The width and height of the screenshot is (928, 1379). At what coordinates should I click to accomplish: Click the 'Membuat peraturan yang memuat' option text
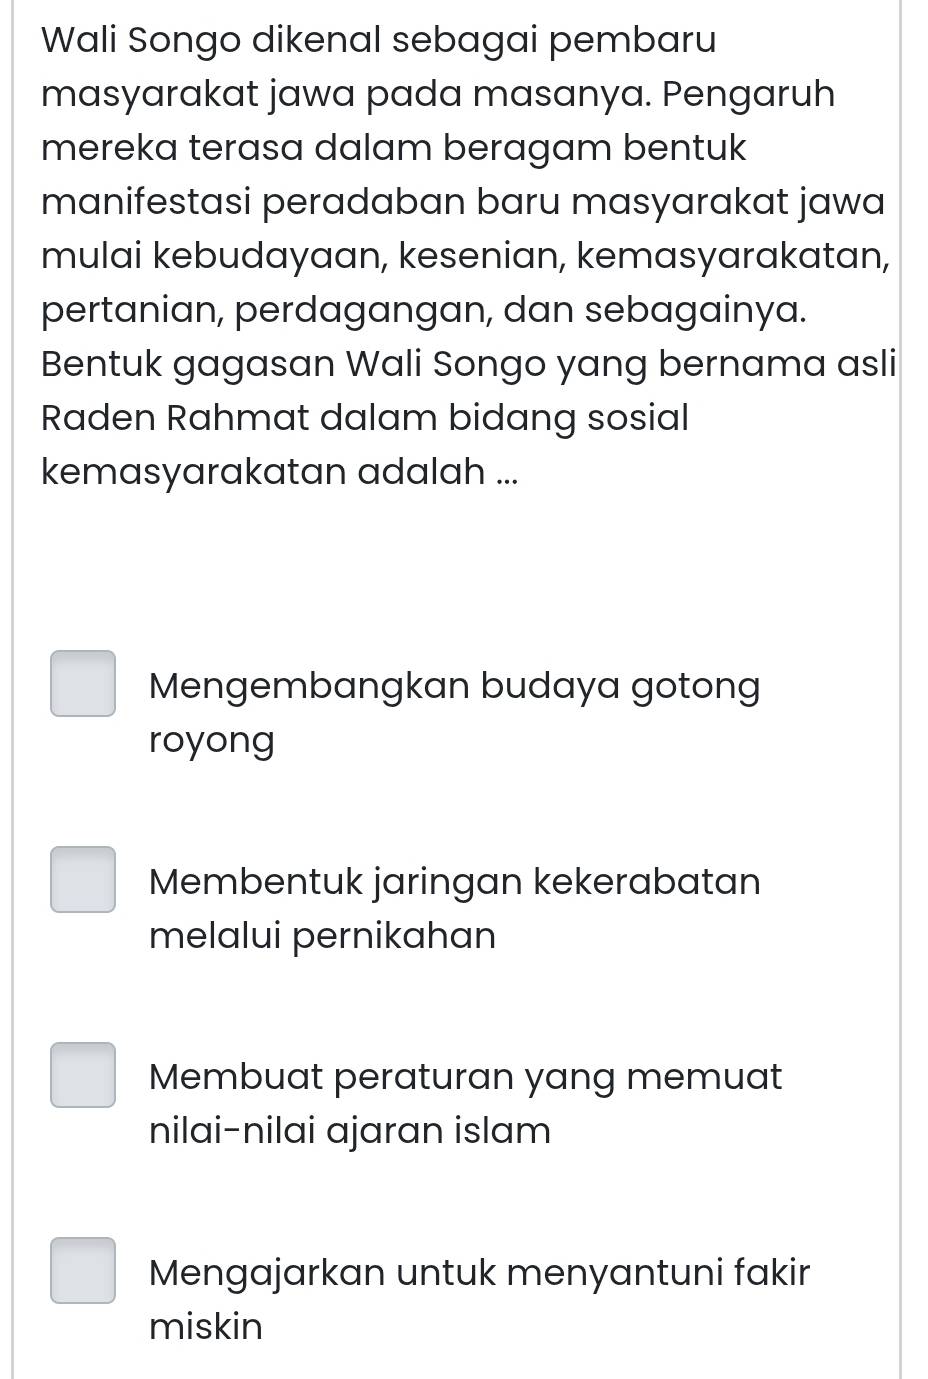tap(465, 1077)
